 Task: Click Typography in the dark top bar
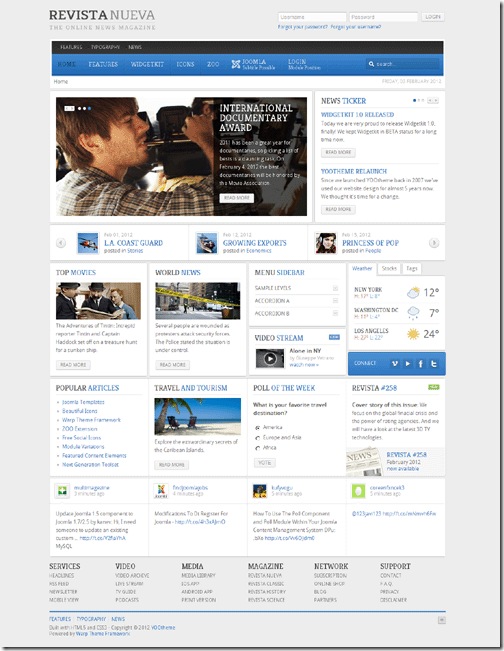(x=105, y=47)
